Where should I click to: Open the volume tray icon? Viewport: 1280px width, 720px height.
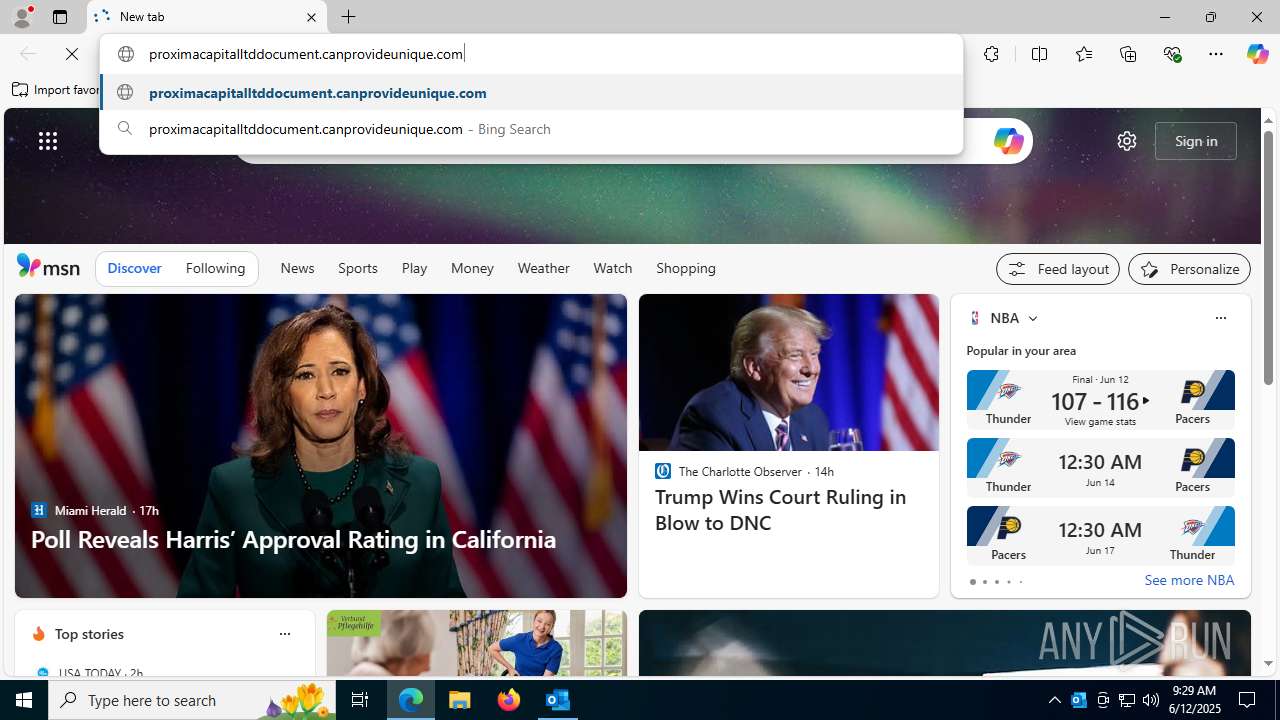pyautogui.click(x=1151, y=700)
